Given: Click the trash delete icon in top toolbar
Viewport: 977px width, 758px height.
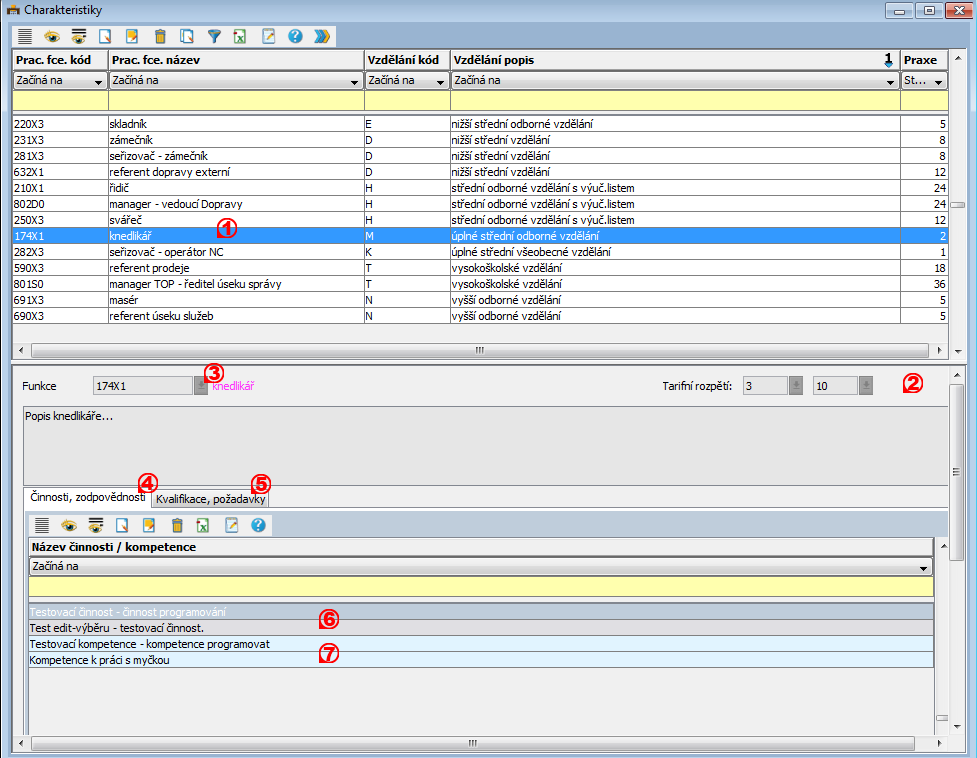Looking at the screenshot, I should pyautogui.click(x=159, y=36).
